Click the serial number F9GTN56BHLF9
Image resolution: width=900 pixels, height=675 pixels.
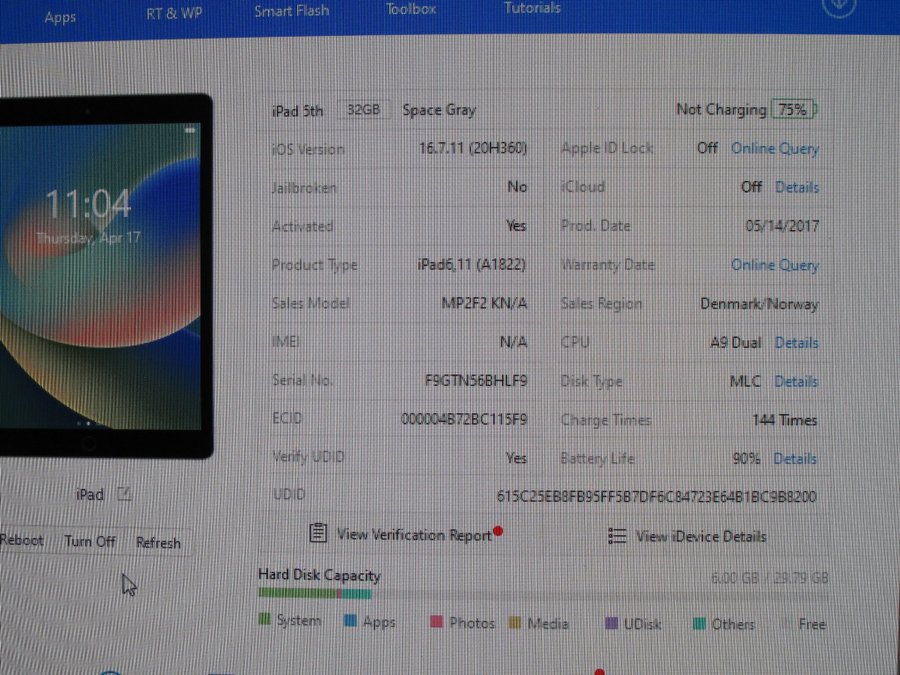(x=476, y=381)
